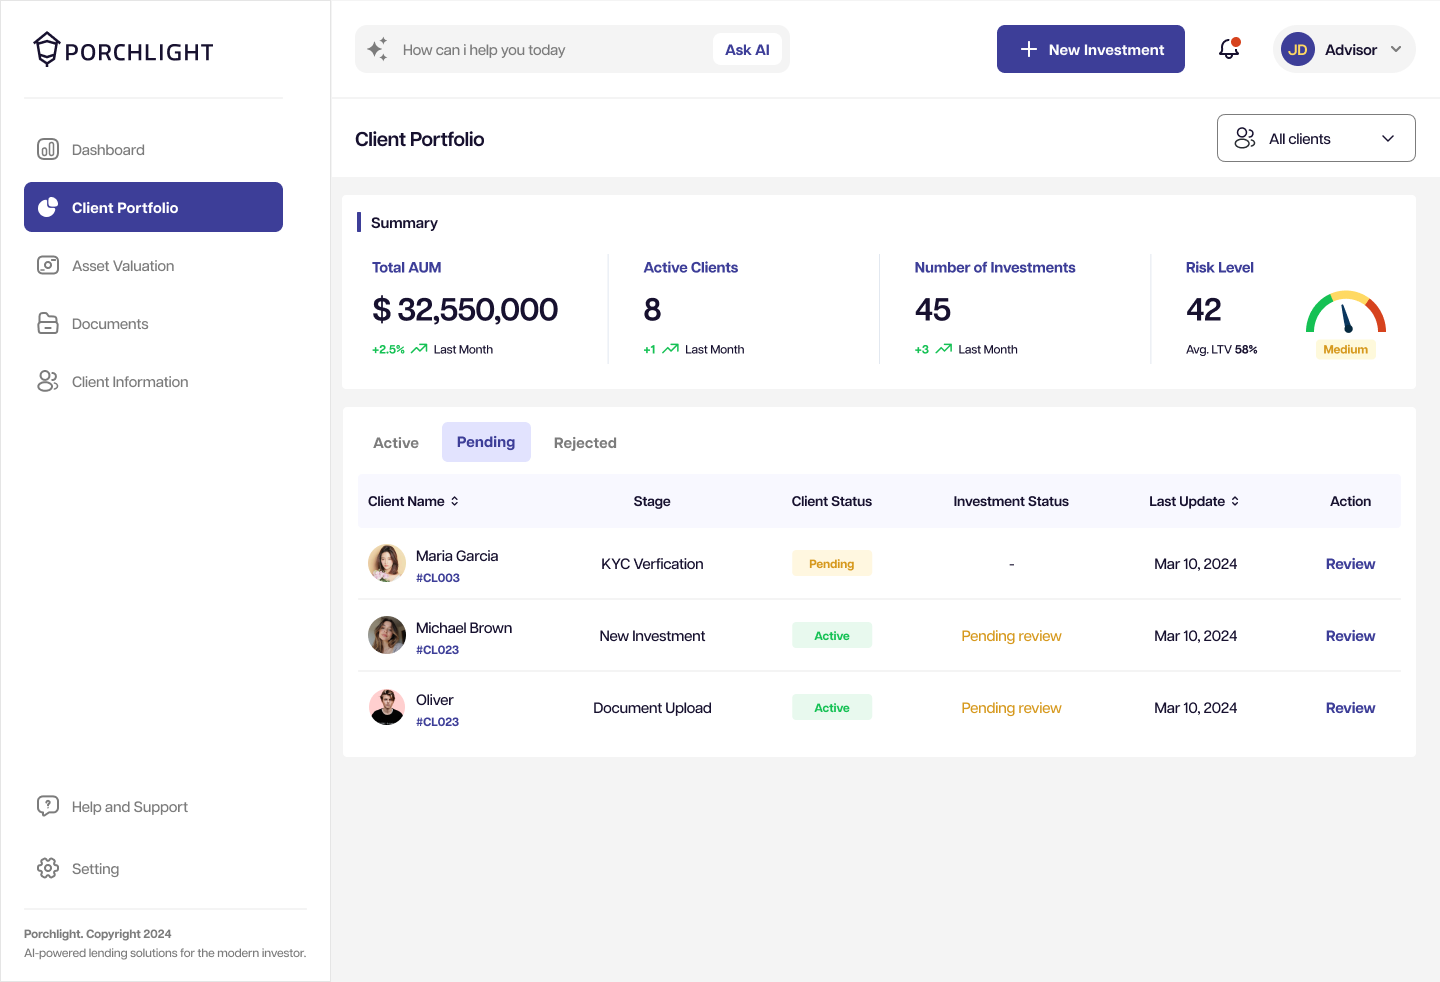
Task: Click the Porchlight logo icon
Action: (47, 50)
